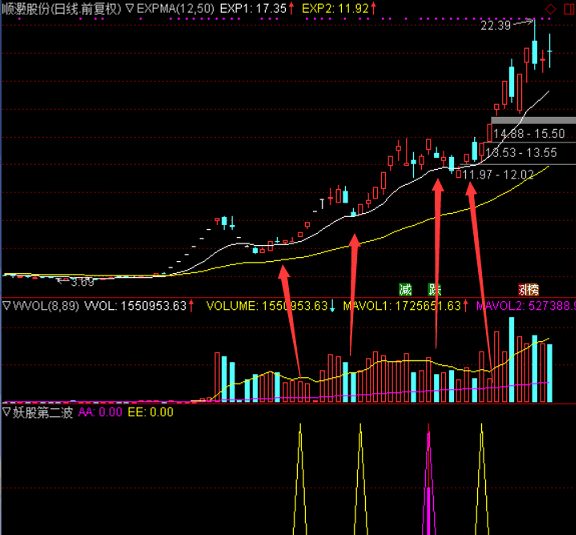The width and height of the screenshot is (576, 535).
Task: Click the 22.39 high price label
Action: pyautogui.click(x=496, y=25)
